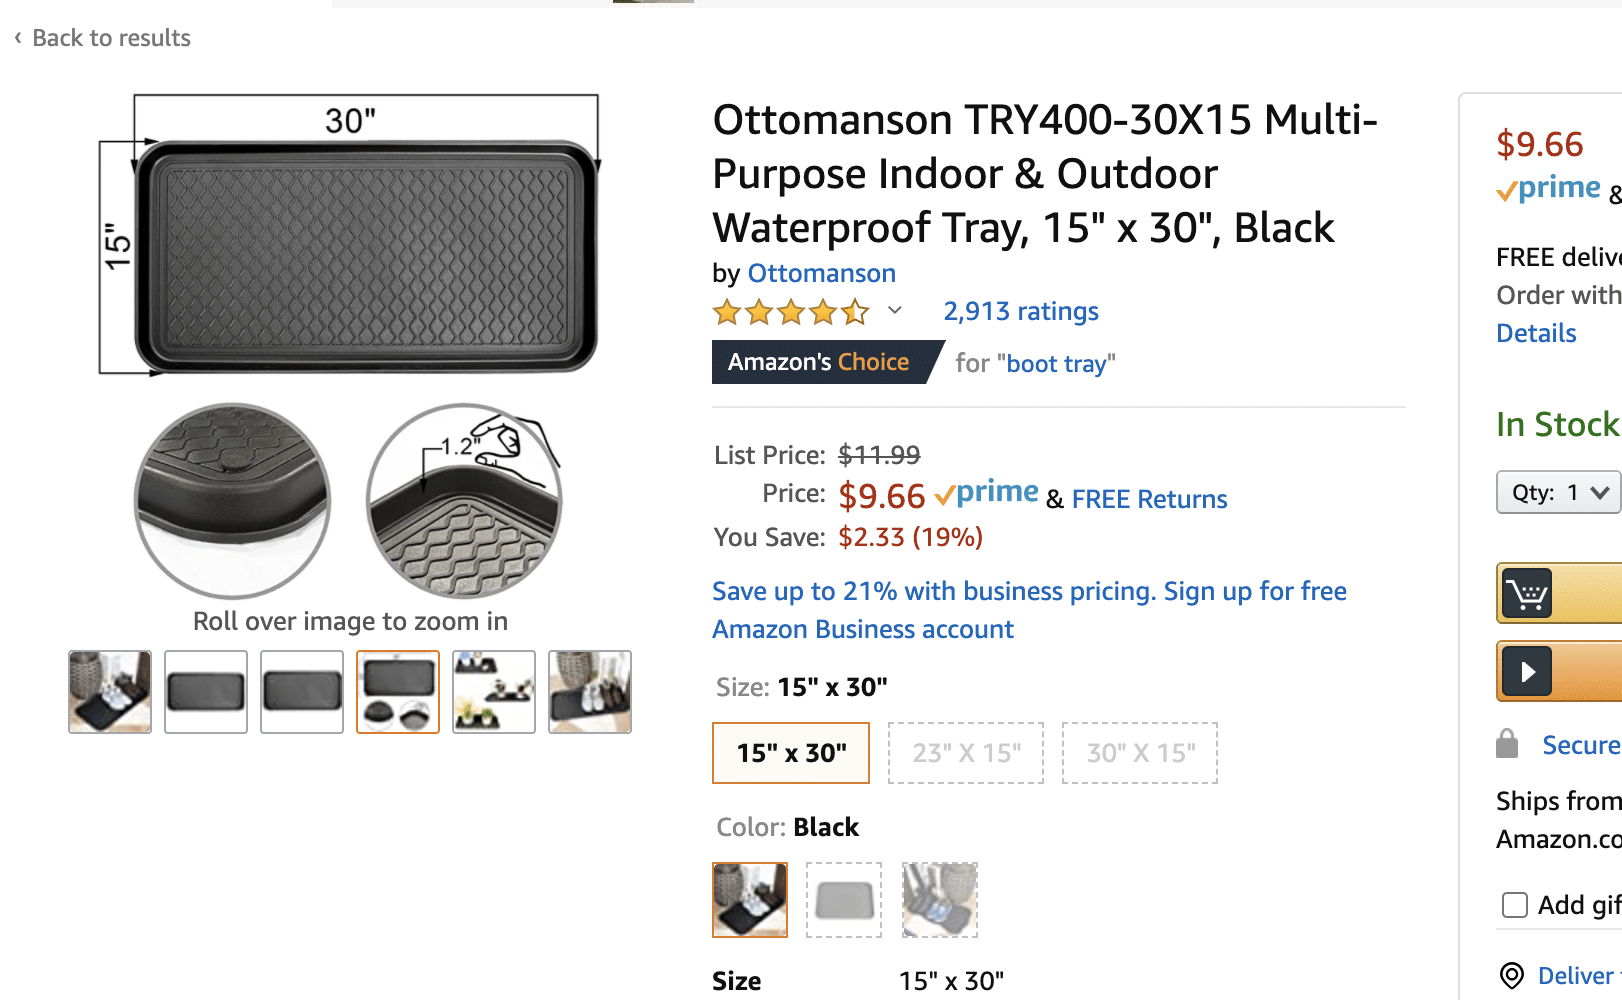Click the Buy Now play-arrow icon

(x=1527, y=671)
